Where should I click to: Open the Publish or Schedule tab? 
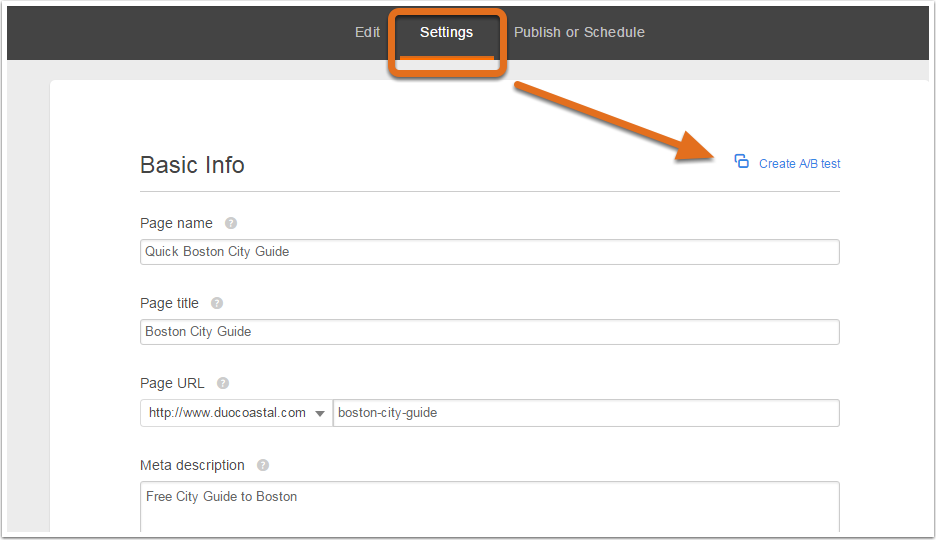click(x=579, y=32)
